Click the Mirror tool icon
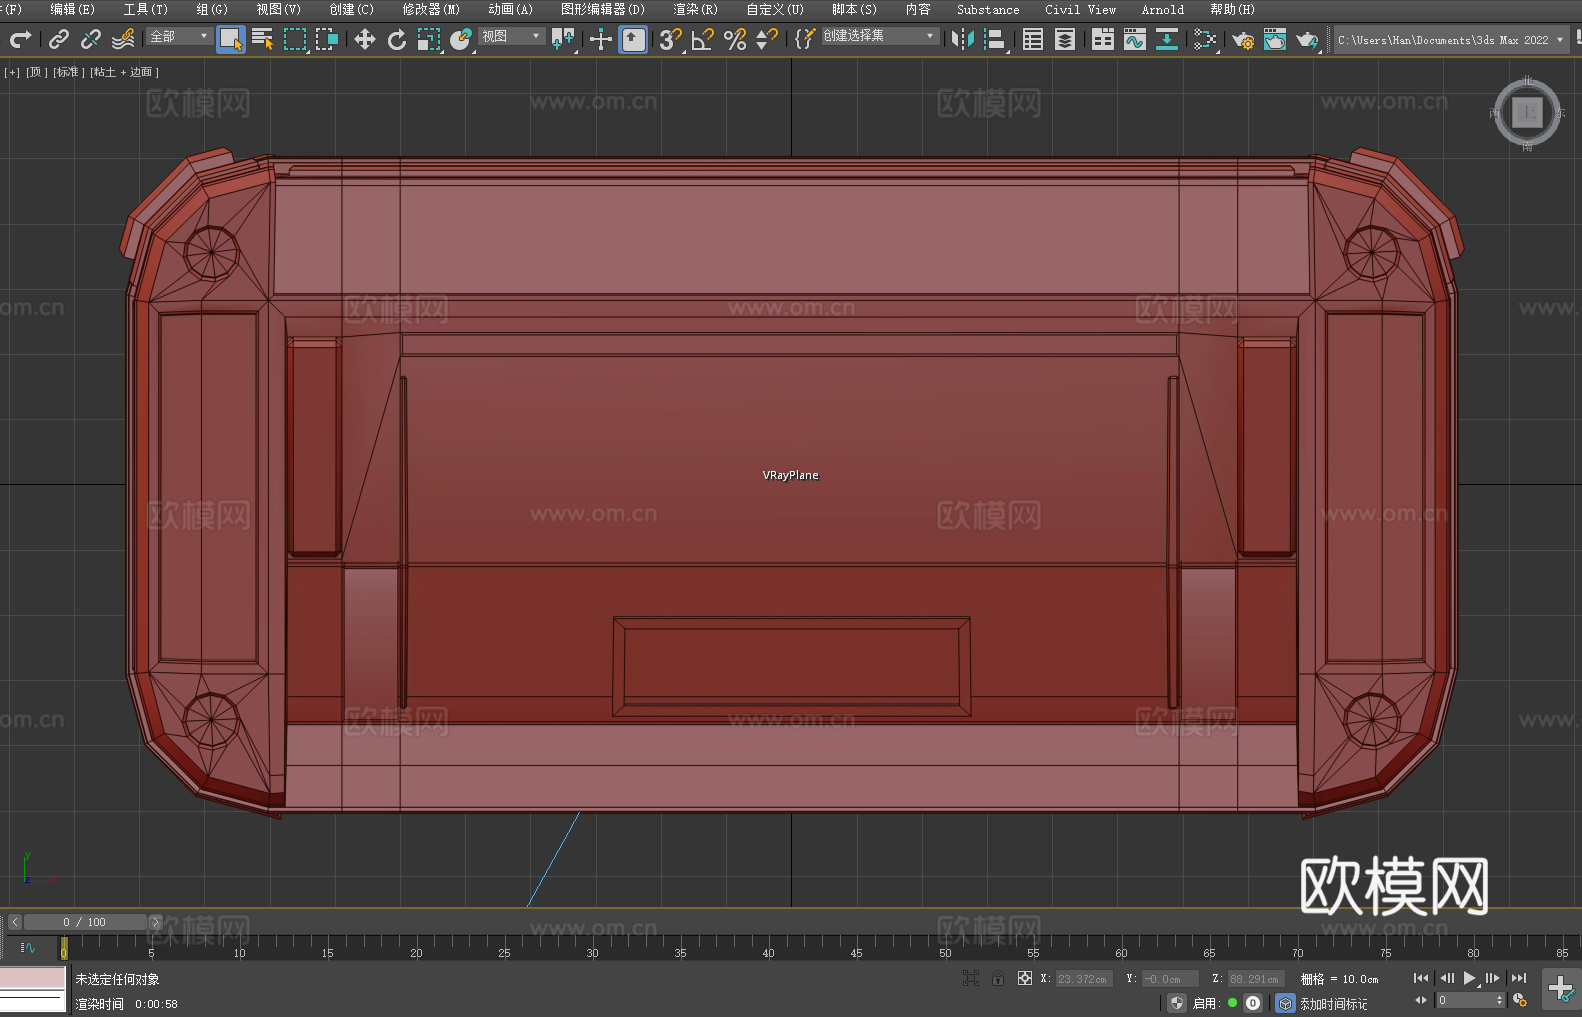The image size is (1582, 1017). pyautogui.click(x=963, y=39)
